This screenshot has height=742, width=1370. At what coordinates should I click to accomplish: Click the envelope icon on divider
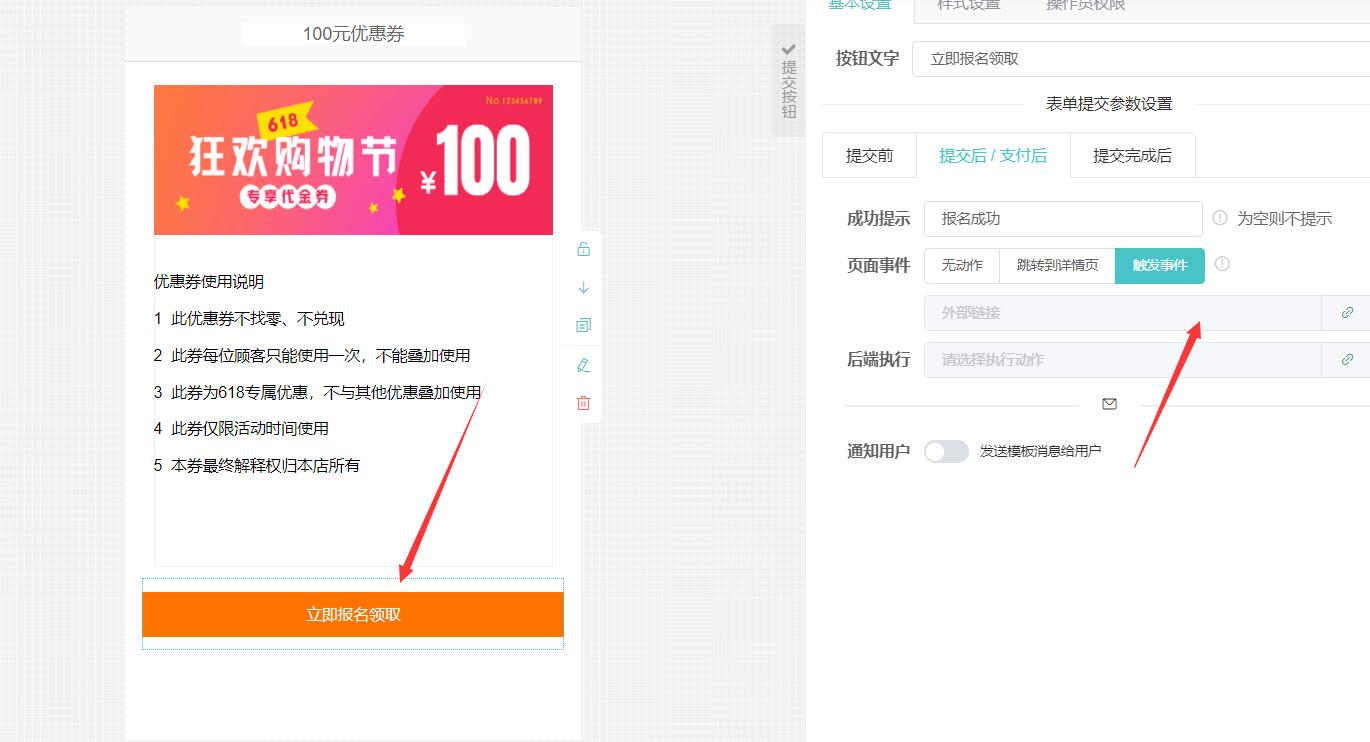tap(1109, 404)
